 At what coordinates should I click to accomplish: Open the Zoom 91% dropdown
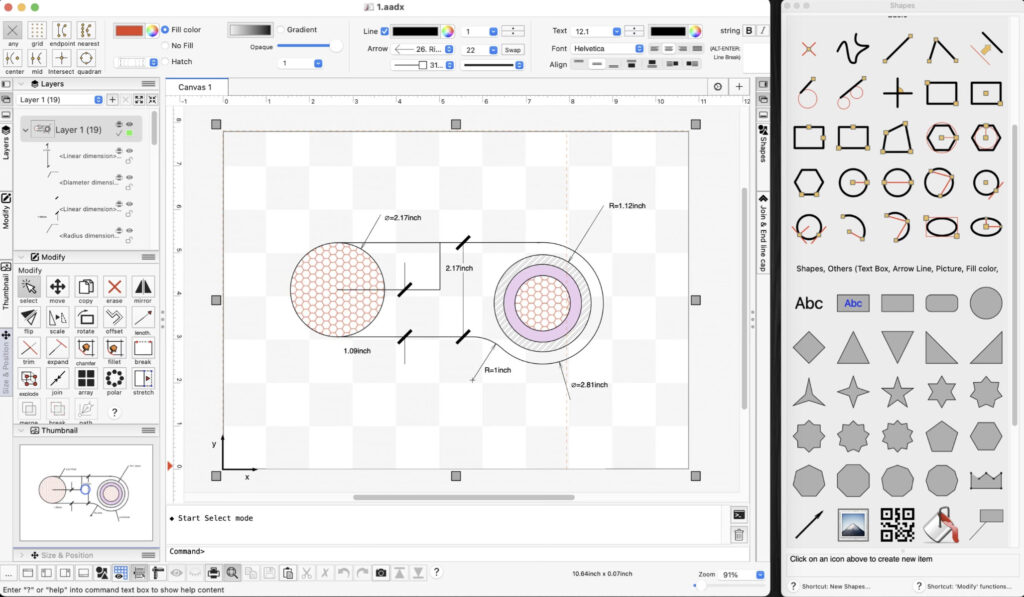coord(760,575)
